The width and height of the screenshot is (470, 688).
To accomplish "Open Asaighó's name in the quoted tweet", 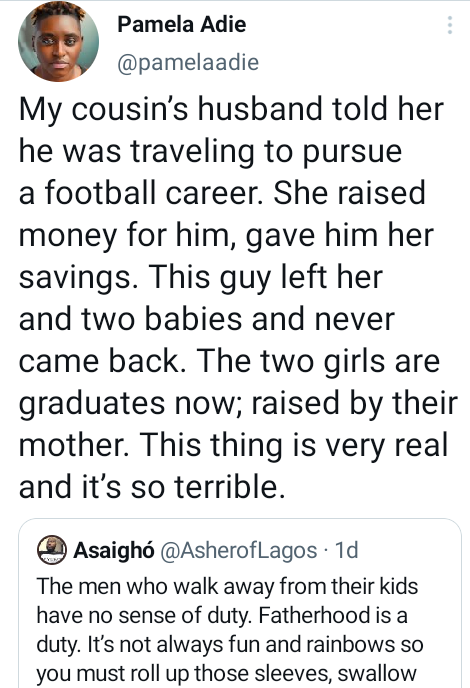I will click(114, 550).
